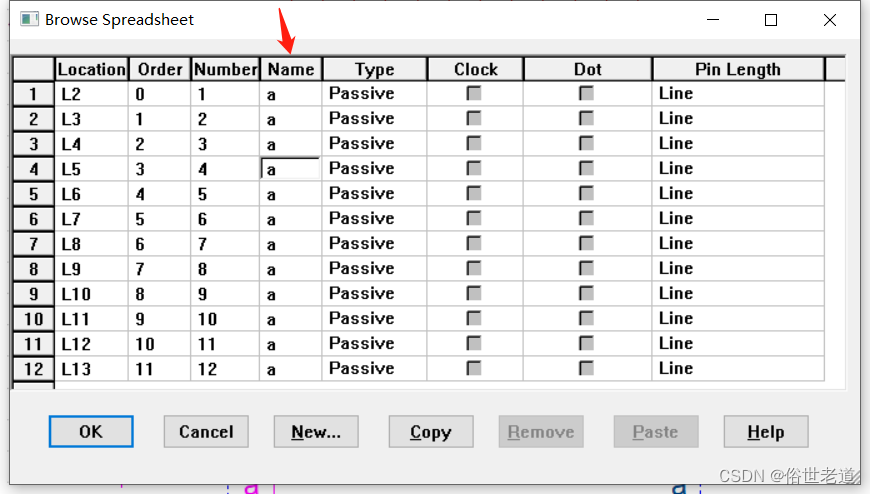The image size is (870, 494).
Task: Select the Name column header
Action: click(x=291, y=69)
